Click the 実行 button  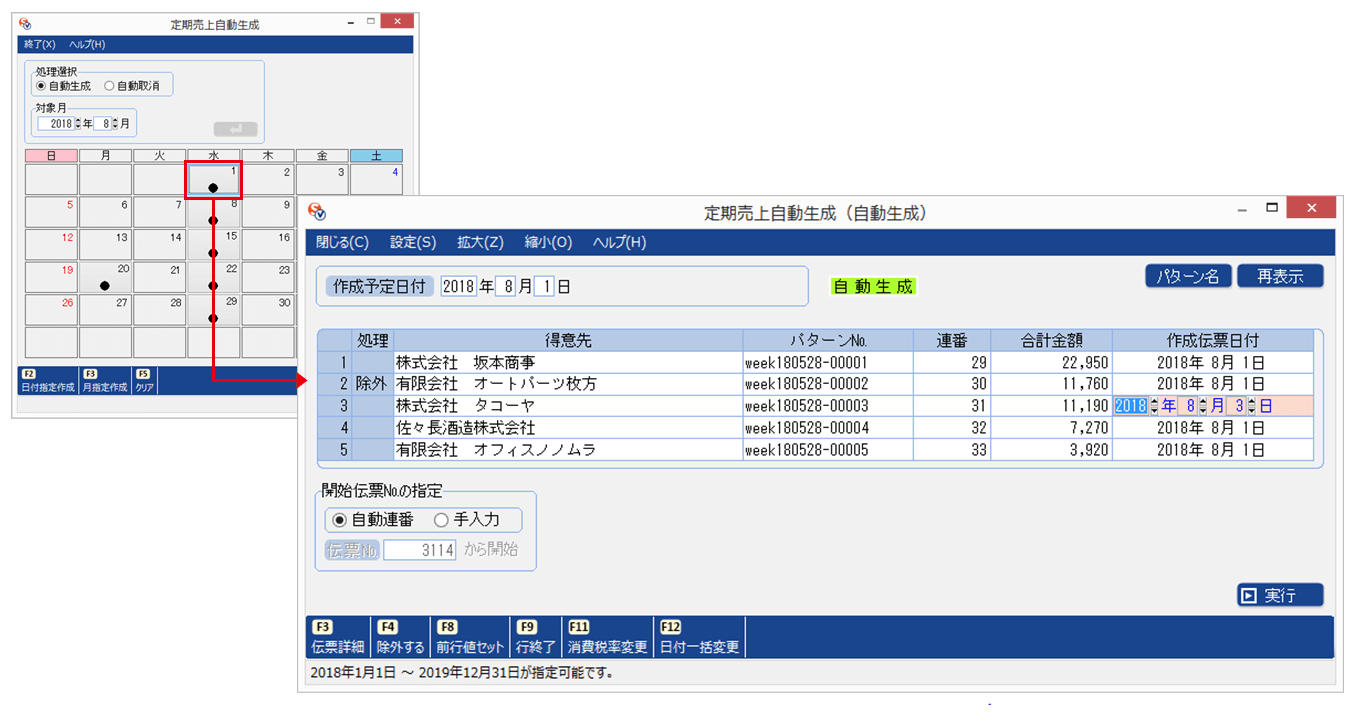coord(1279,595)
